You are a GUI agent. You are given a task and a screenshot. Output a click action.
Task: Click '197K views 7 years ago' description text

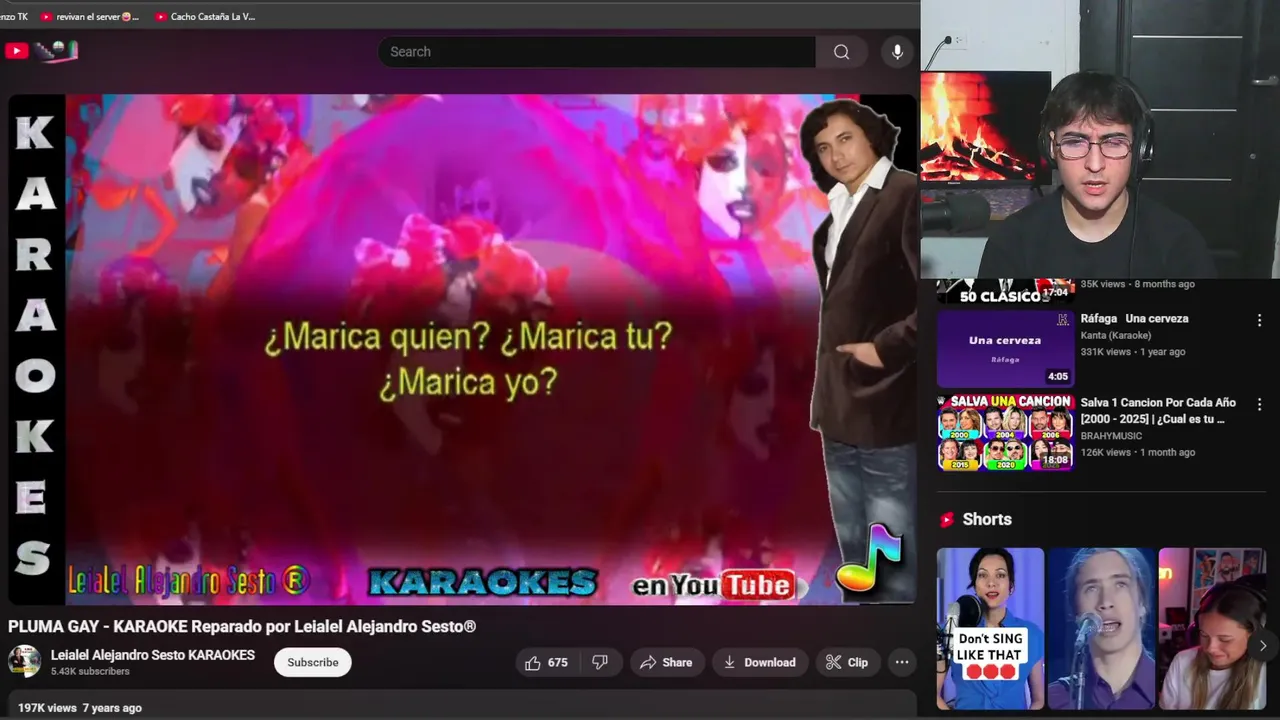coord(80,708)
